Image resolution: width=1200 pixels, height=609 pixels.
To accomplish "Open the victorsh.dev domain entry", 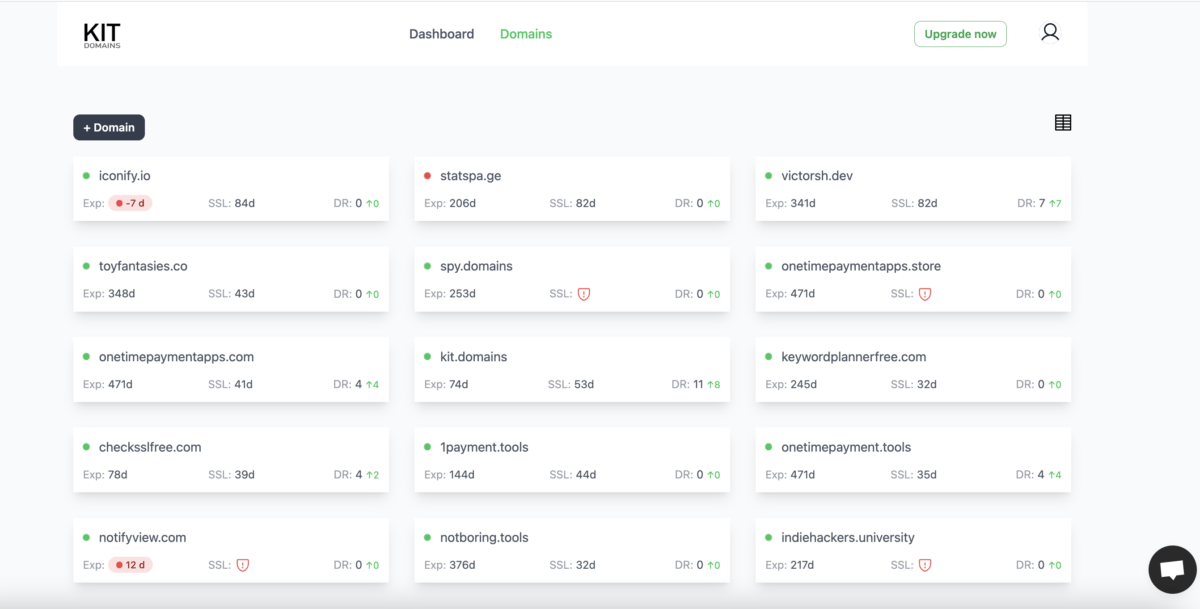I will [816, 176].
